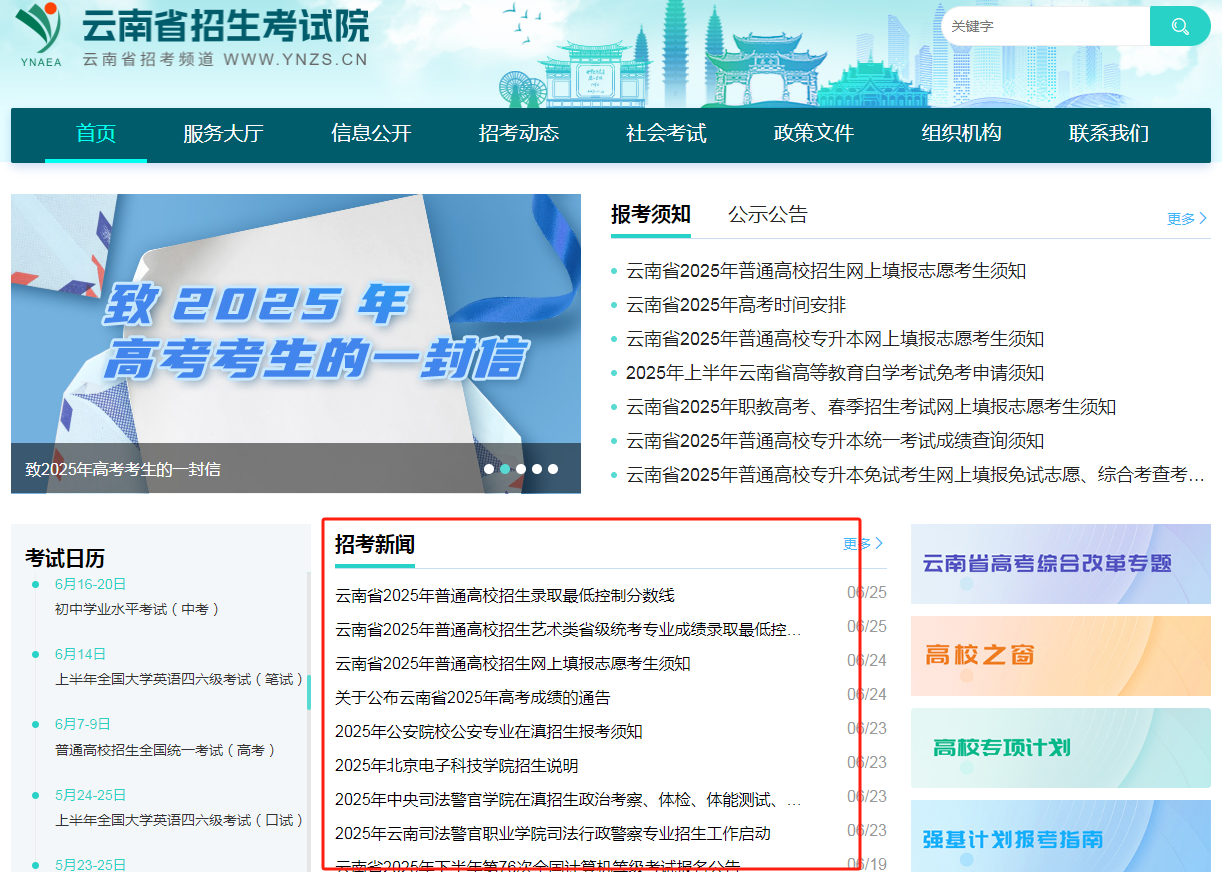Open 云南省2025年高考时间安排 notice
Screen dimensions: 1222x872
736,305
